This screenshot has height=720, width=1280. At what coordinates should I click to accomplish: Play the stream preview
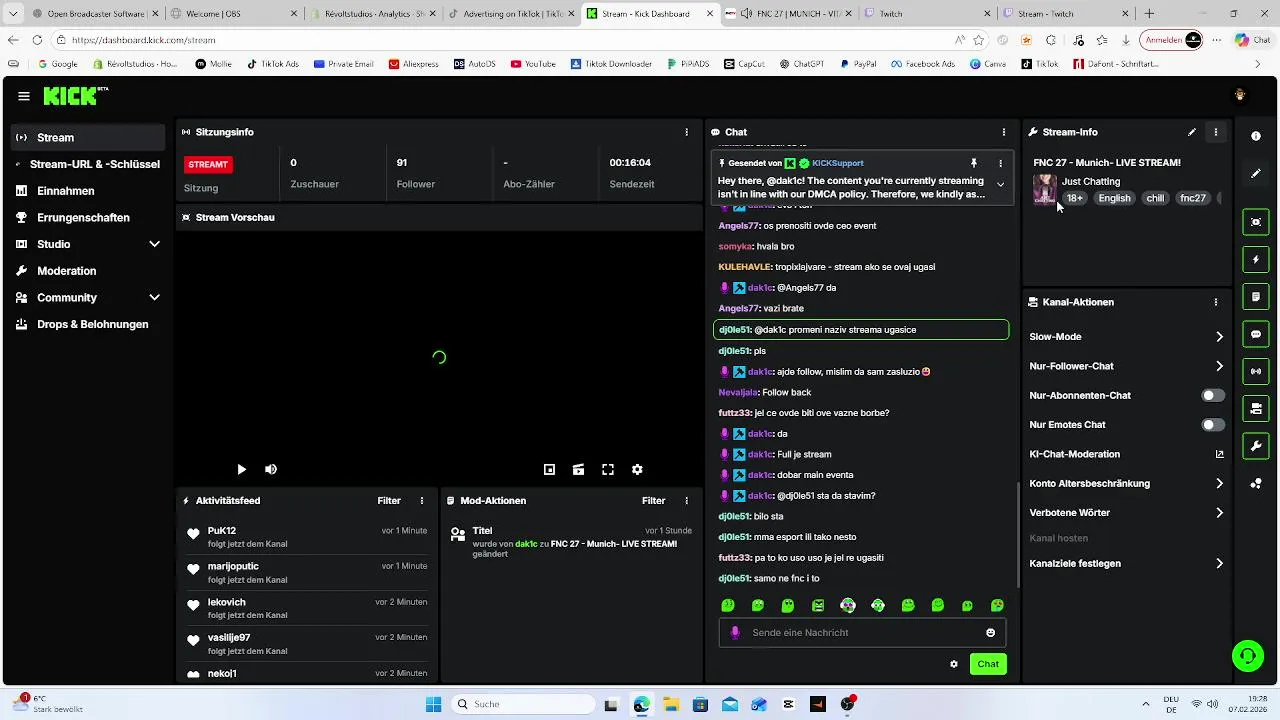(x=241, y=469)
